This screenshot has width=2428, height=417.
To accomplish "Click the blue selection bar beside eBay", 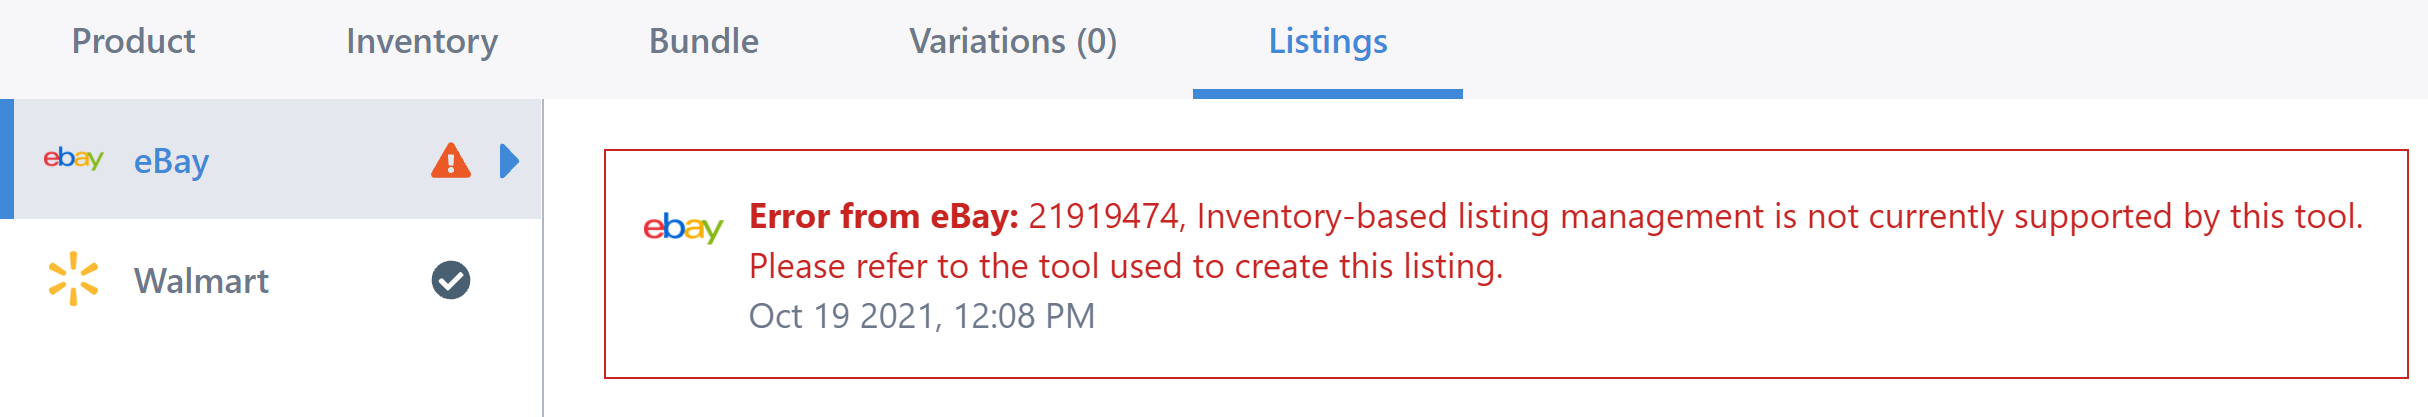I will click(x=7, y=159).
